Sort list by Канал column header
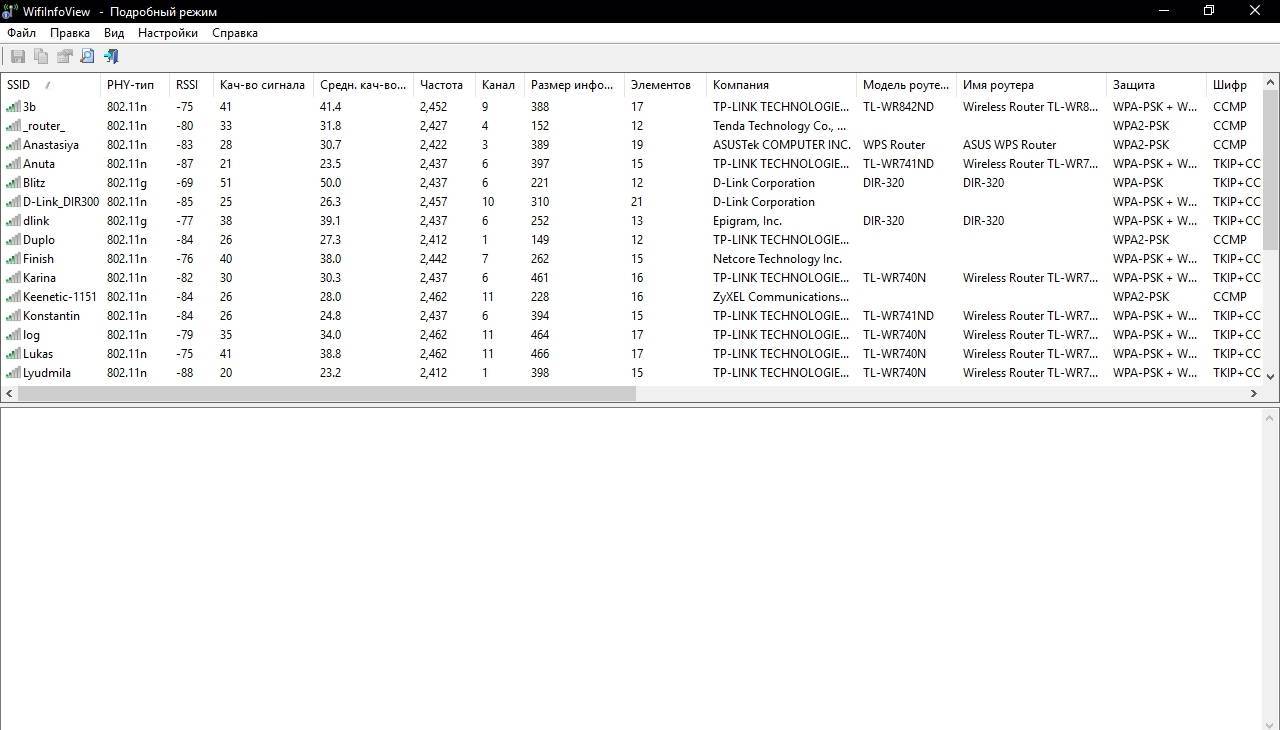The width and height of the screenshot is (1280, 730). point(498,85)
